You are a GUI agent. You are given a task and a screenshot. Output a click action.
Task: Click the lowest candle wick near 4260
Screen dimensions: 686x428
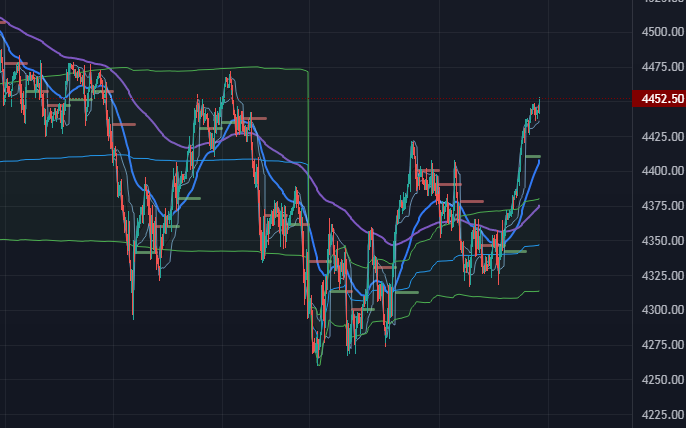point(318,359)
